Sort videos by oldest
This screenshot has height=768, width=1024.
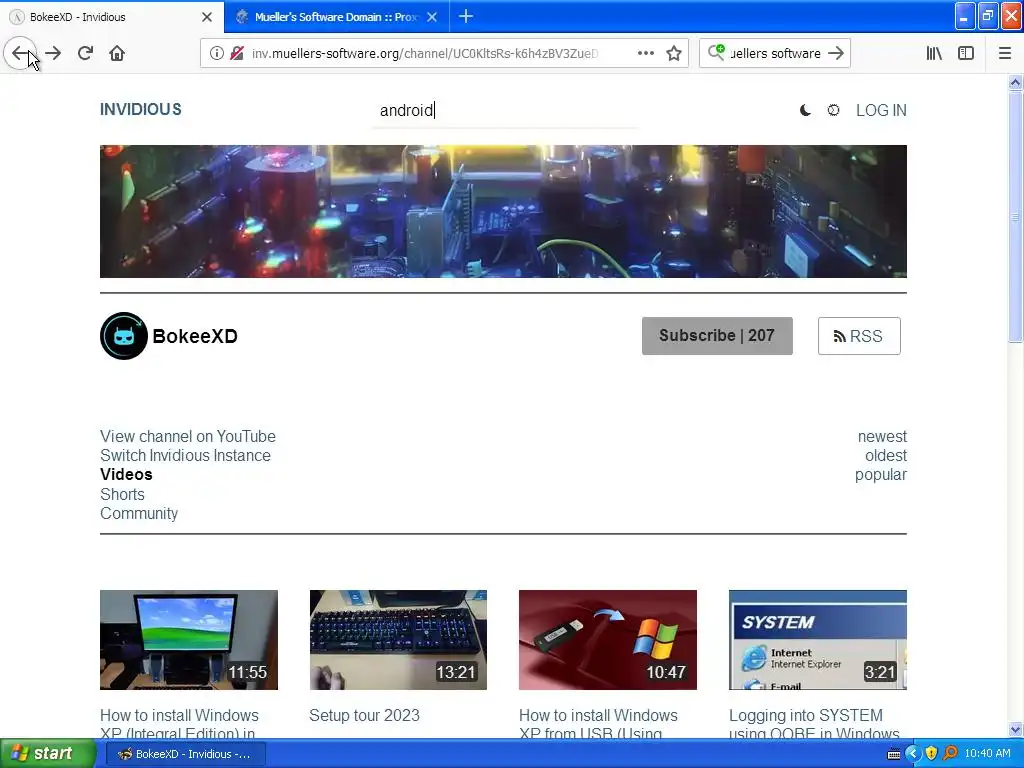[x=886, y=455]
